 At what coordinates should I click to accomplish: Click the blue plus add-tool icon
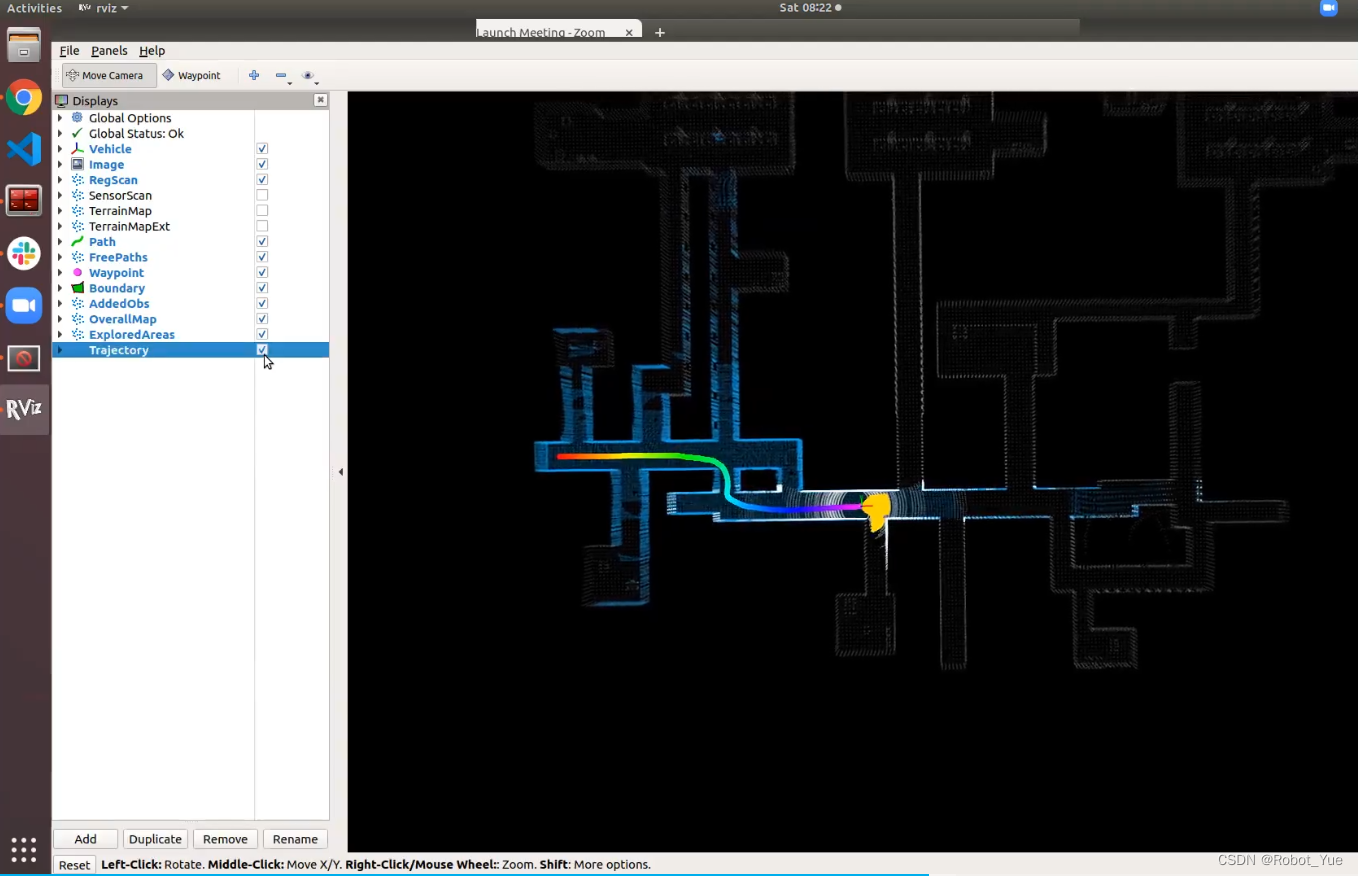coord(254,75)
